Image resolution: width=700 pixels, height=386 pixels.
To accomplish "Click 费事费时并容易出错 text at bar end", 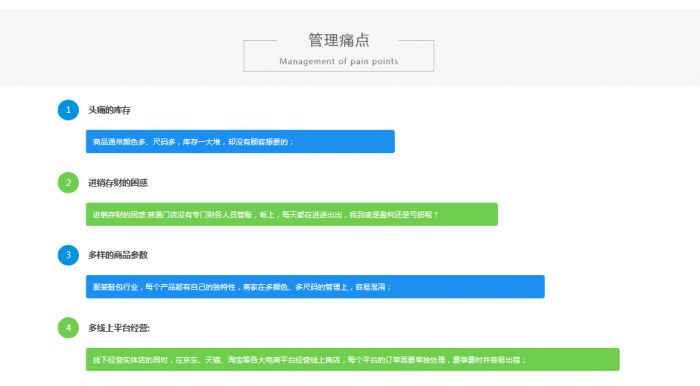I will pyautogui.click(x=486, y=360).
